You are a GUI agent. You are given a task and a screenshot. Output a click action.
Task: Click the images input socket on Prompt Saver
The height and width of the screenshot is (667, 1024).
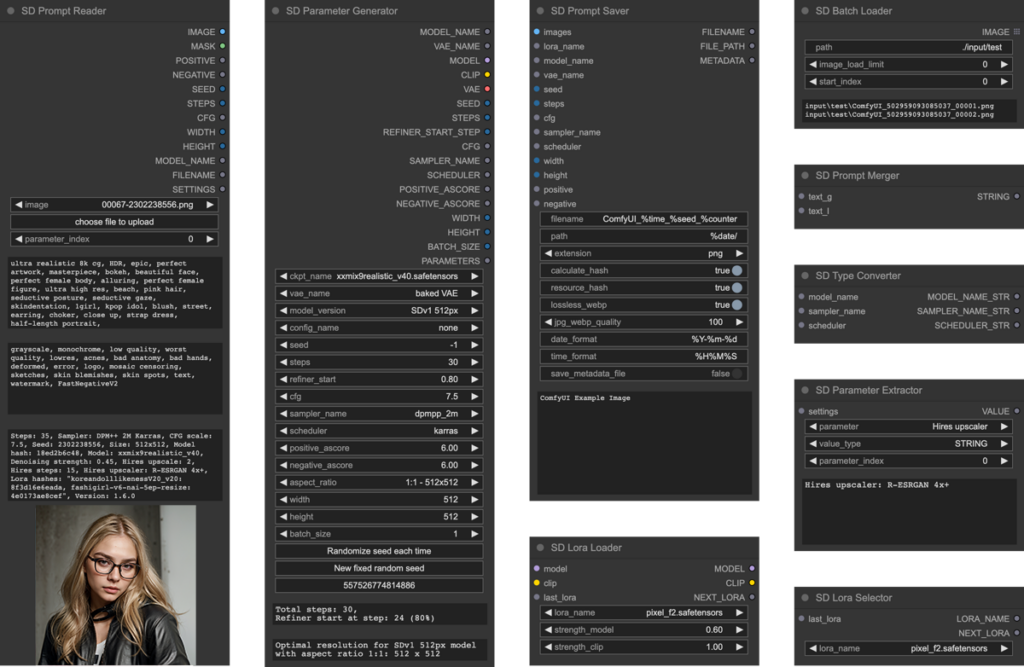[537, 32]
